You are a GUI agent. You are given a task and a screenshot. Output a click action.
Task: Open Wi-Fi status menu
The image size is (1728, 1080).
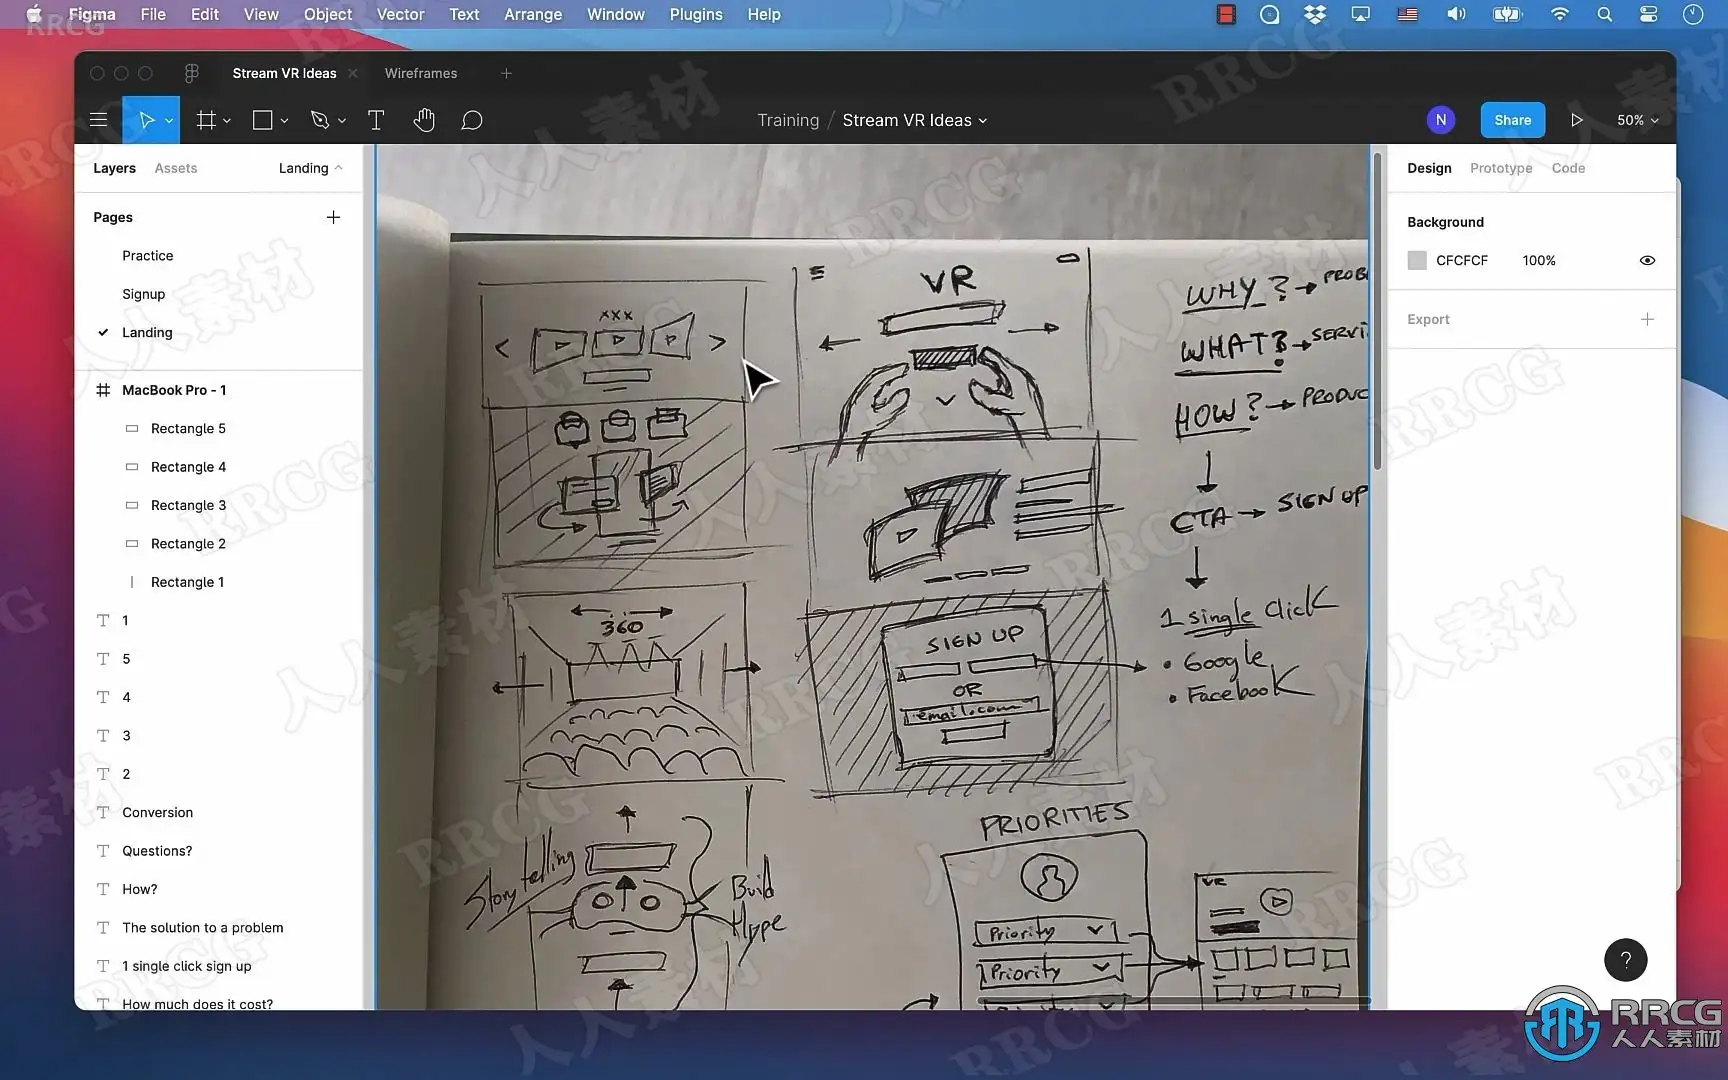coord(1559,14)
